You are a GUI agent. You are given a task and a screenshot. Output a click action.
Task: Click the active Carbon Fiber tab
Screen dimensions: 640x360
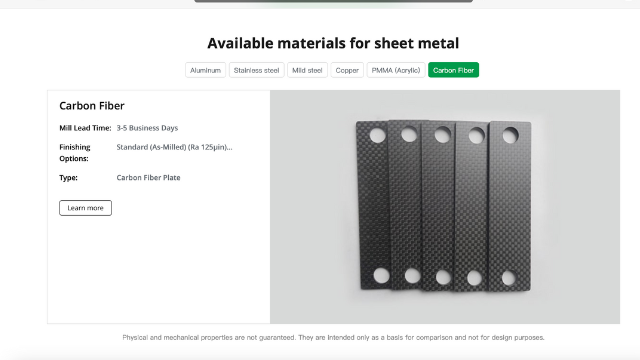(x=453, y=70)
